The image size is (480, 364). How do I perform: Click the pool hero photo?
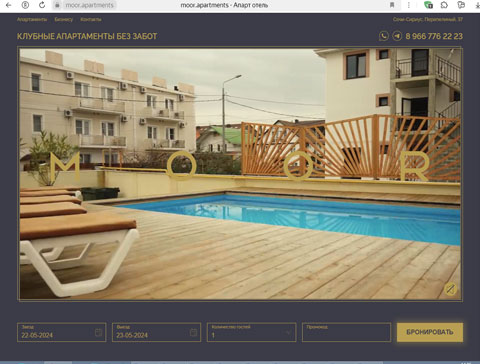[x=240, y=174]
